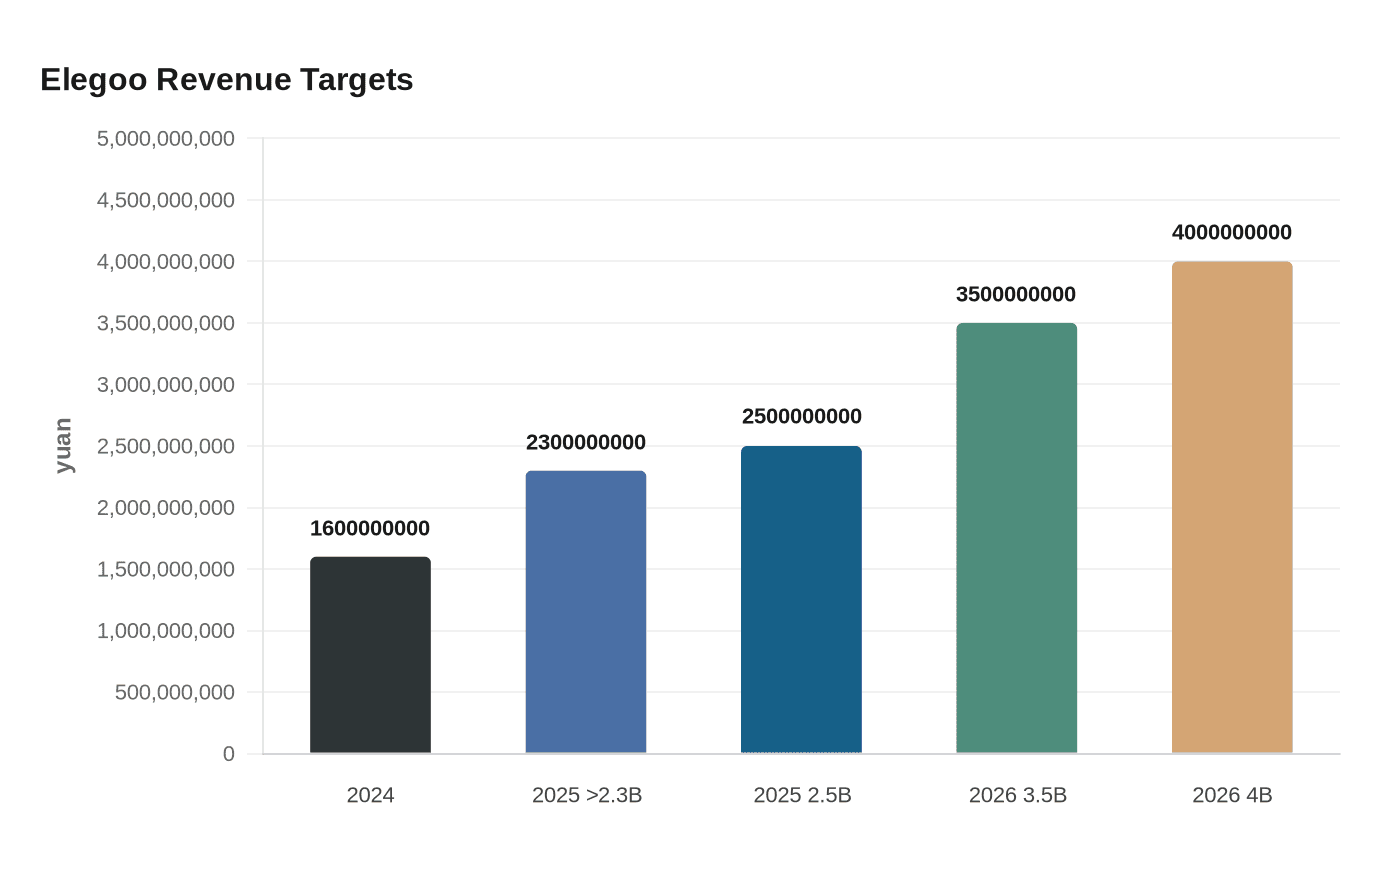The image size is (1400, 880).
Task: Click the 2300000000 data label
Action: pyautogui.click(x=586, y=442)
